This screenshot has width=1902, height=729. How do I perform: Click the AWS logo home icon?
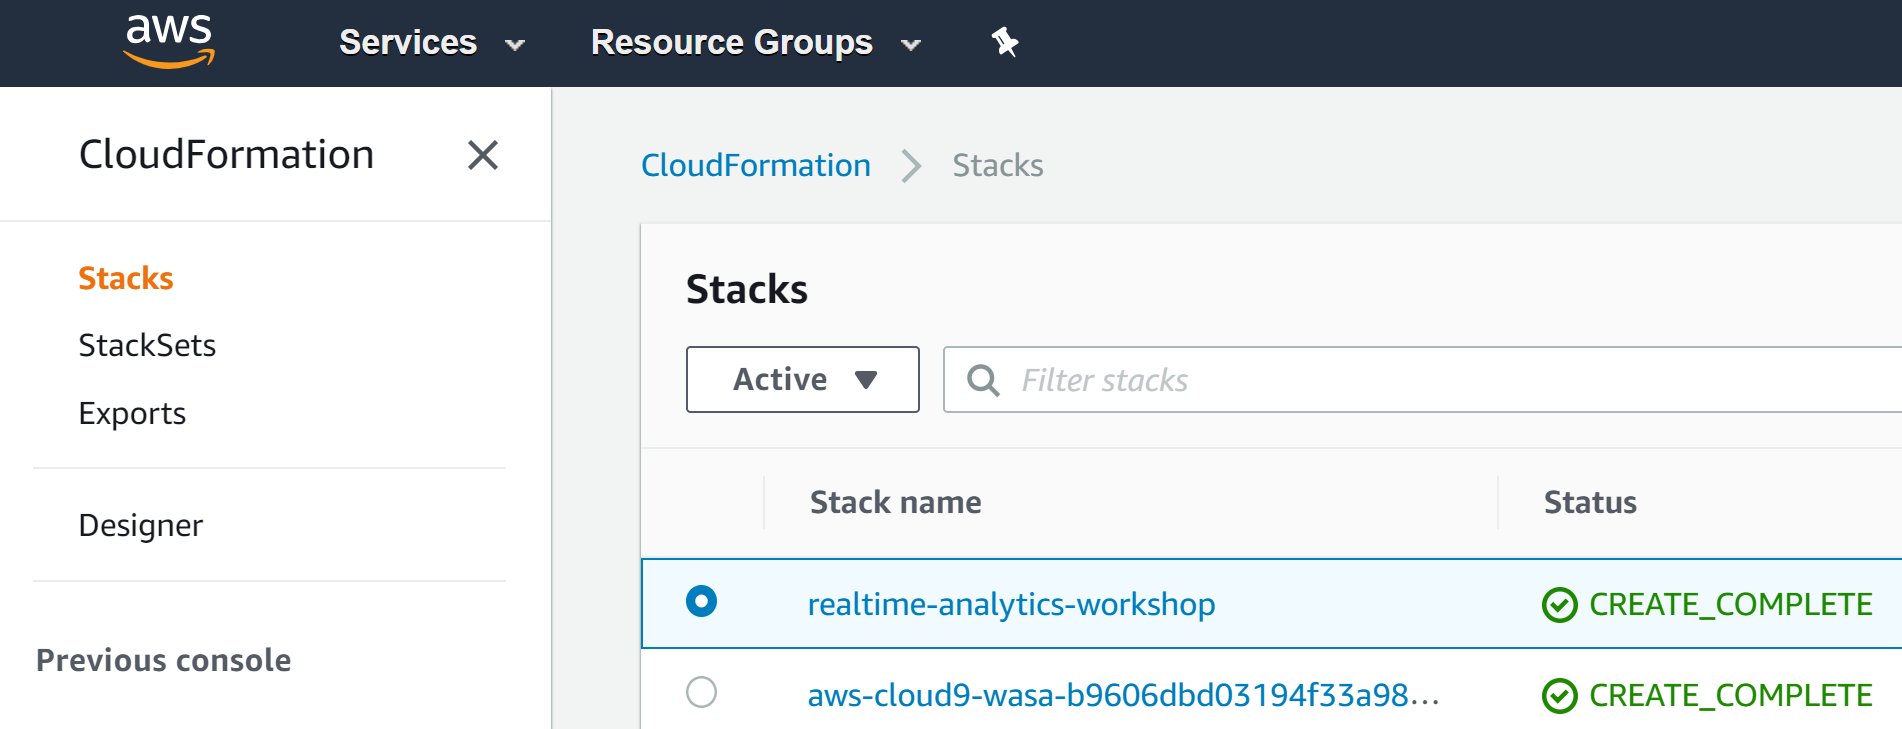169,42
